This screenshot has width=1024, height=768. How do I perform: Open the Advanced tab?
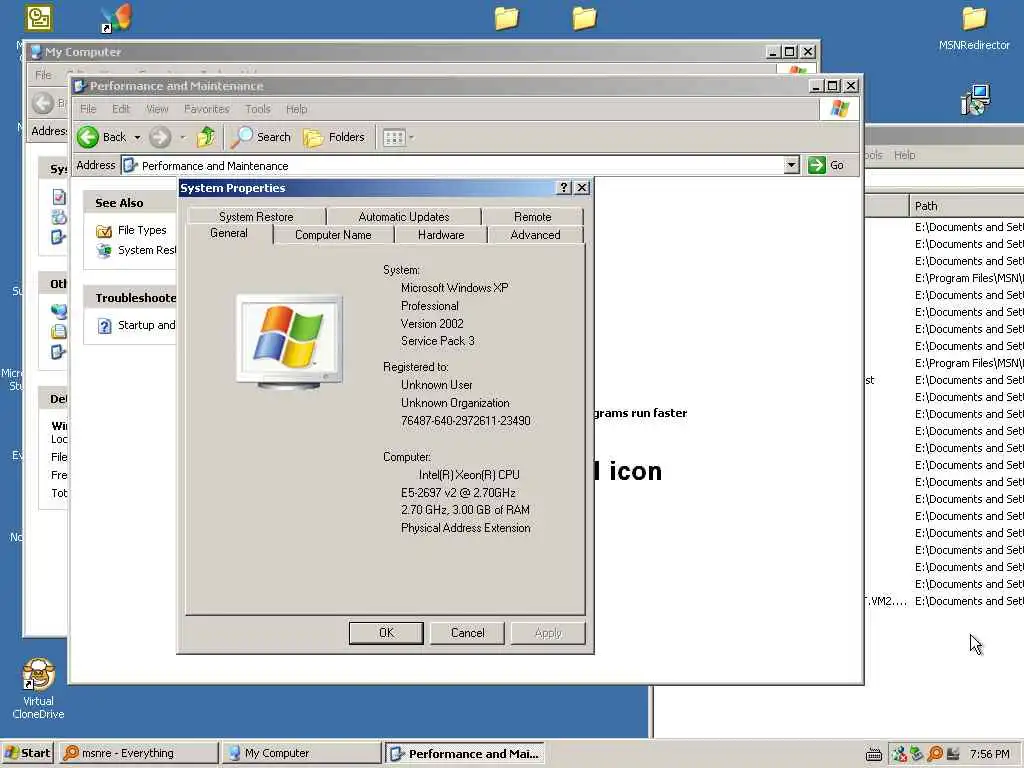(535, 235)
